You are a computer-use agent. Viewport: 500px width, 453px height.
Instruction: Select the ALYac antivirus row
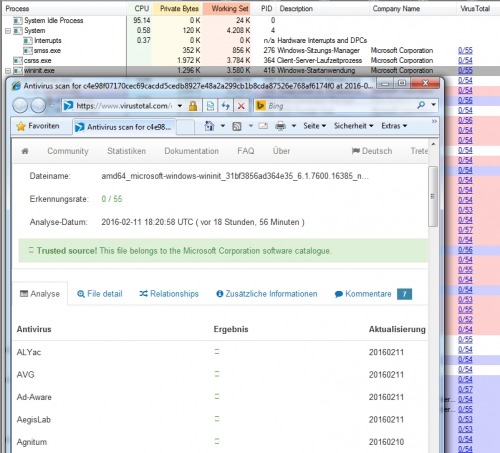coord(220,352)
